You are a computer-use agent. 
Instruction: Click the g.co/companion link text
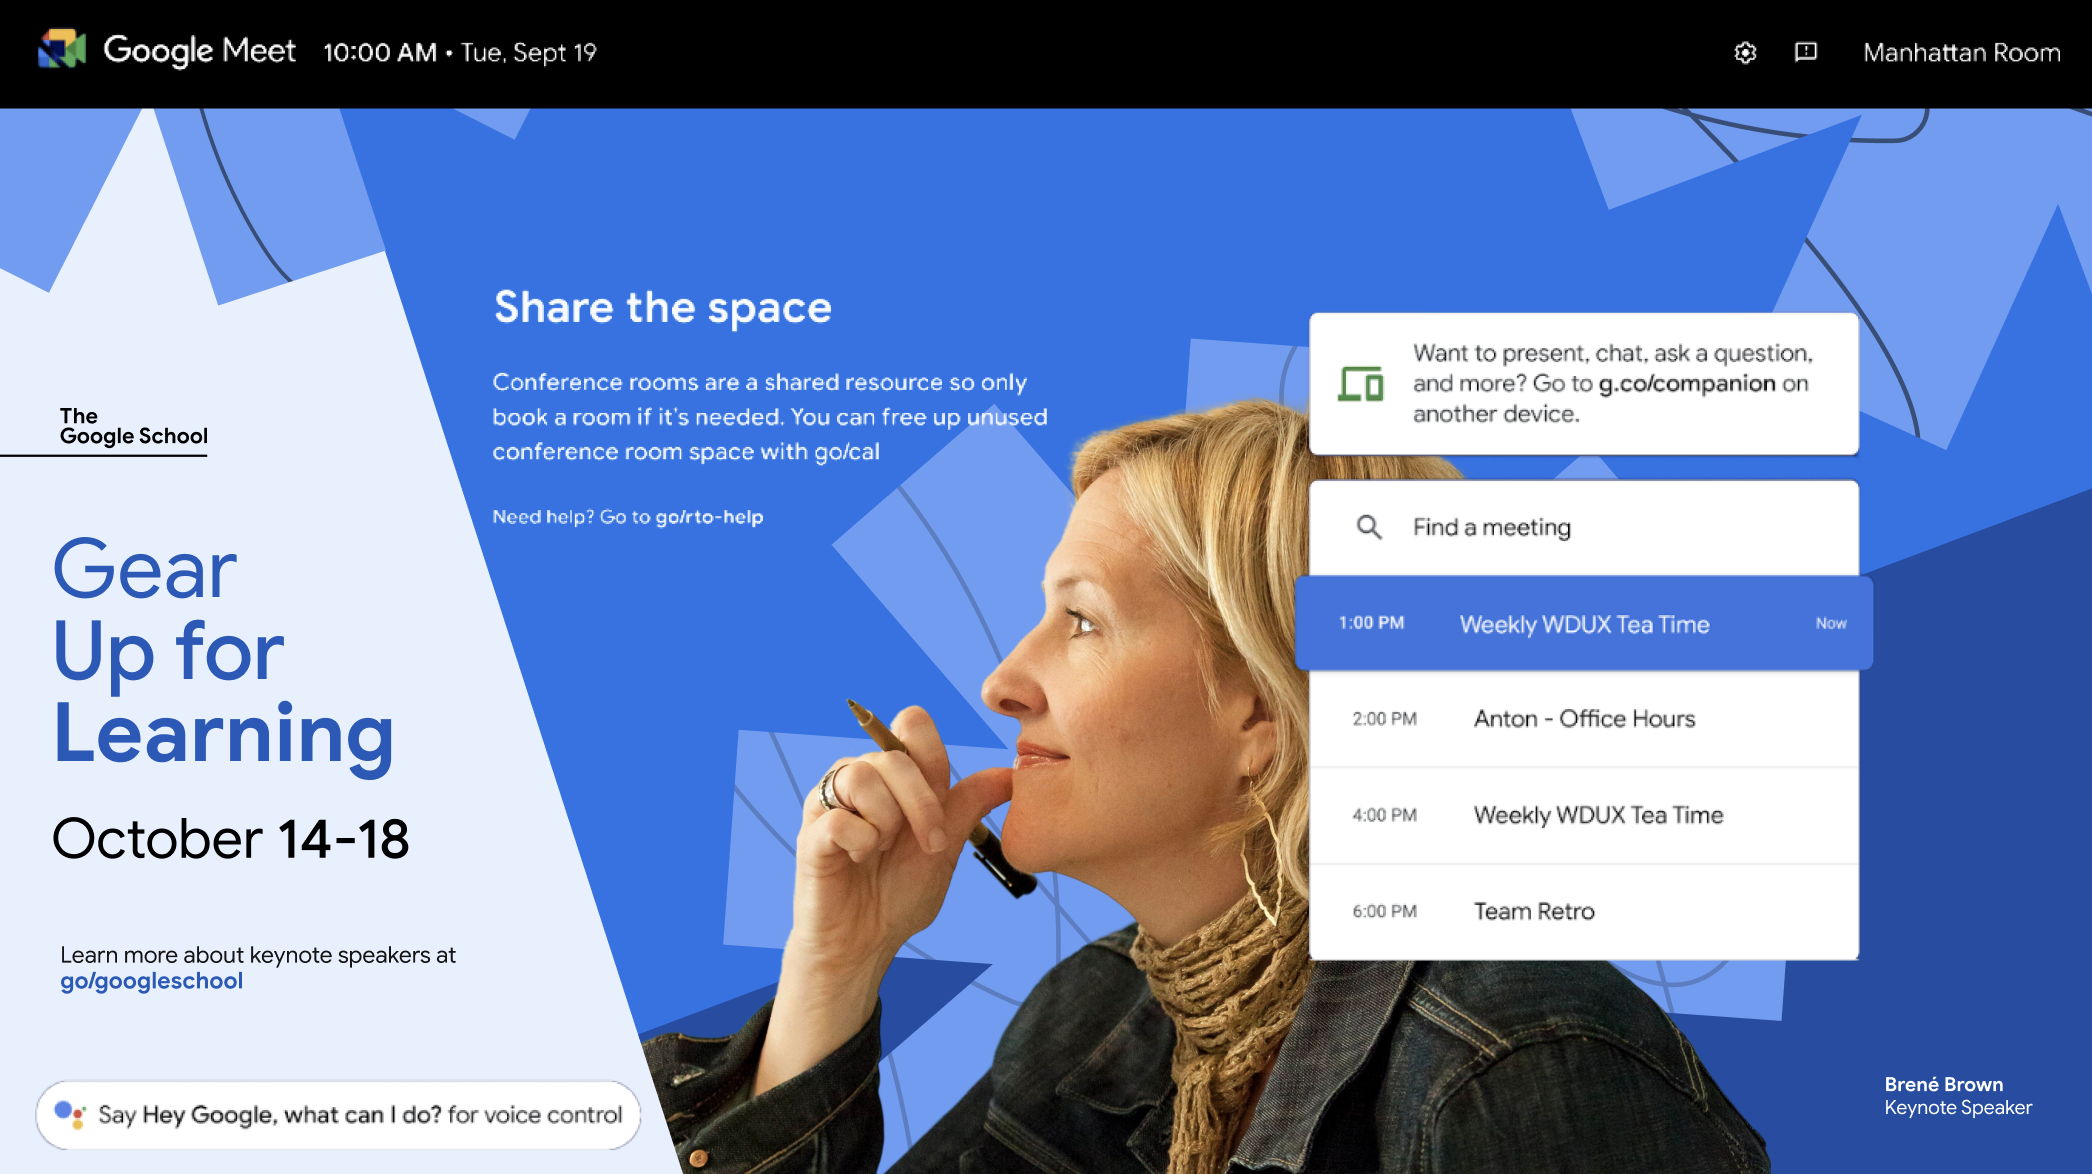[x=1687, y=384]
